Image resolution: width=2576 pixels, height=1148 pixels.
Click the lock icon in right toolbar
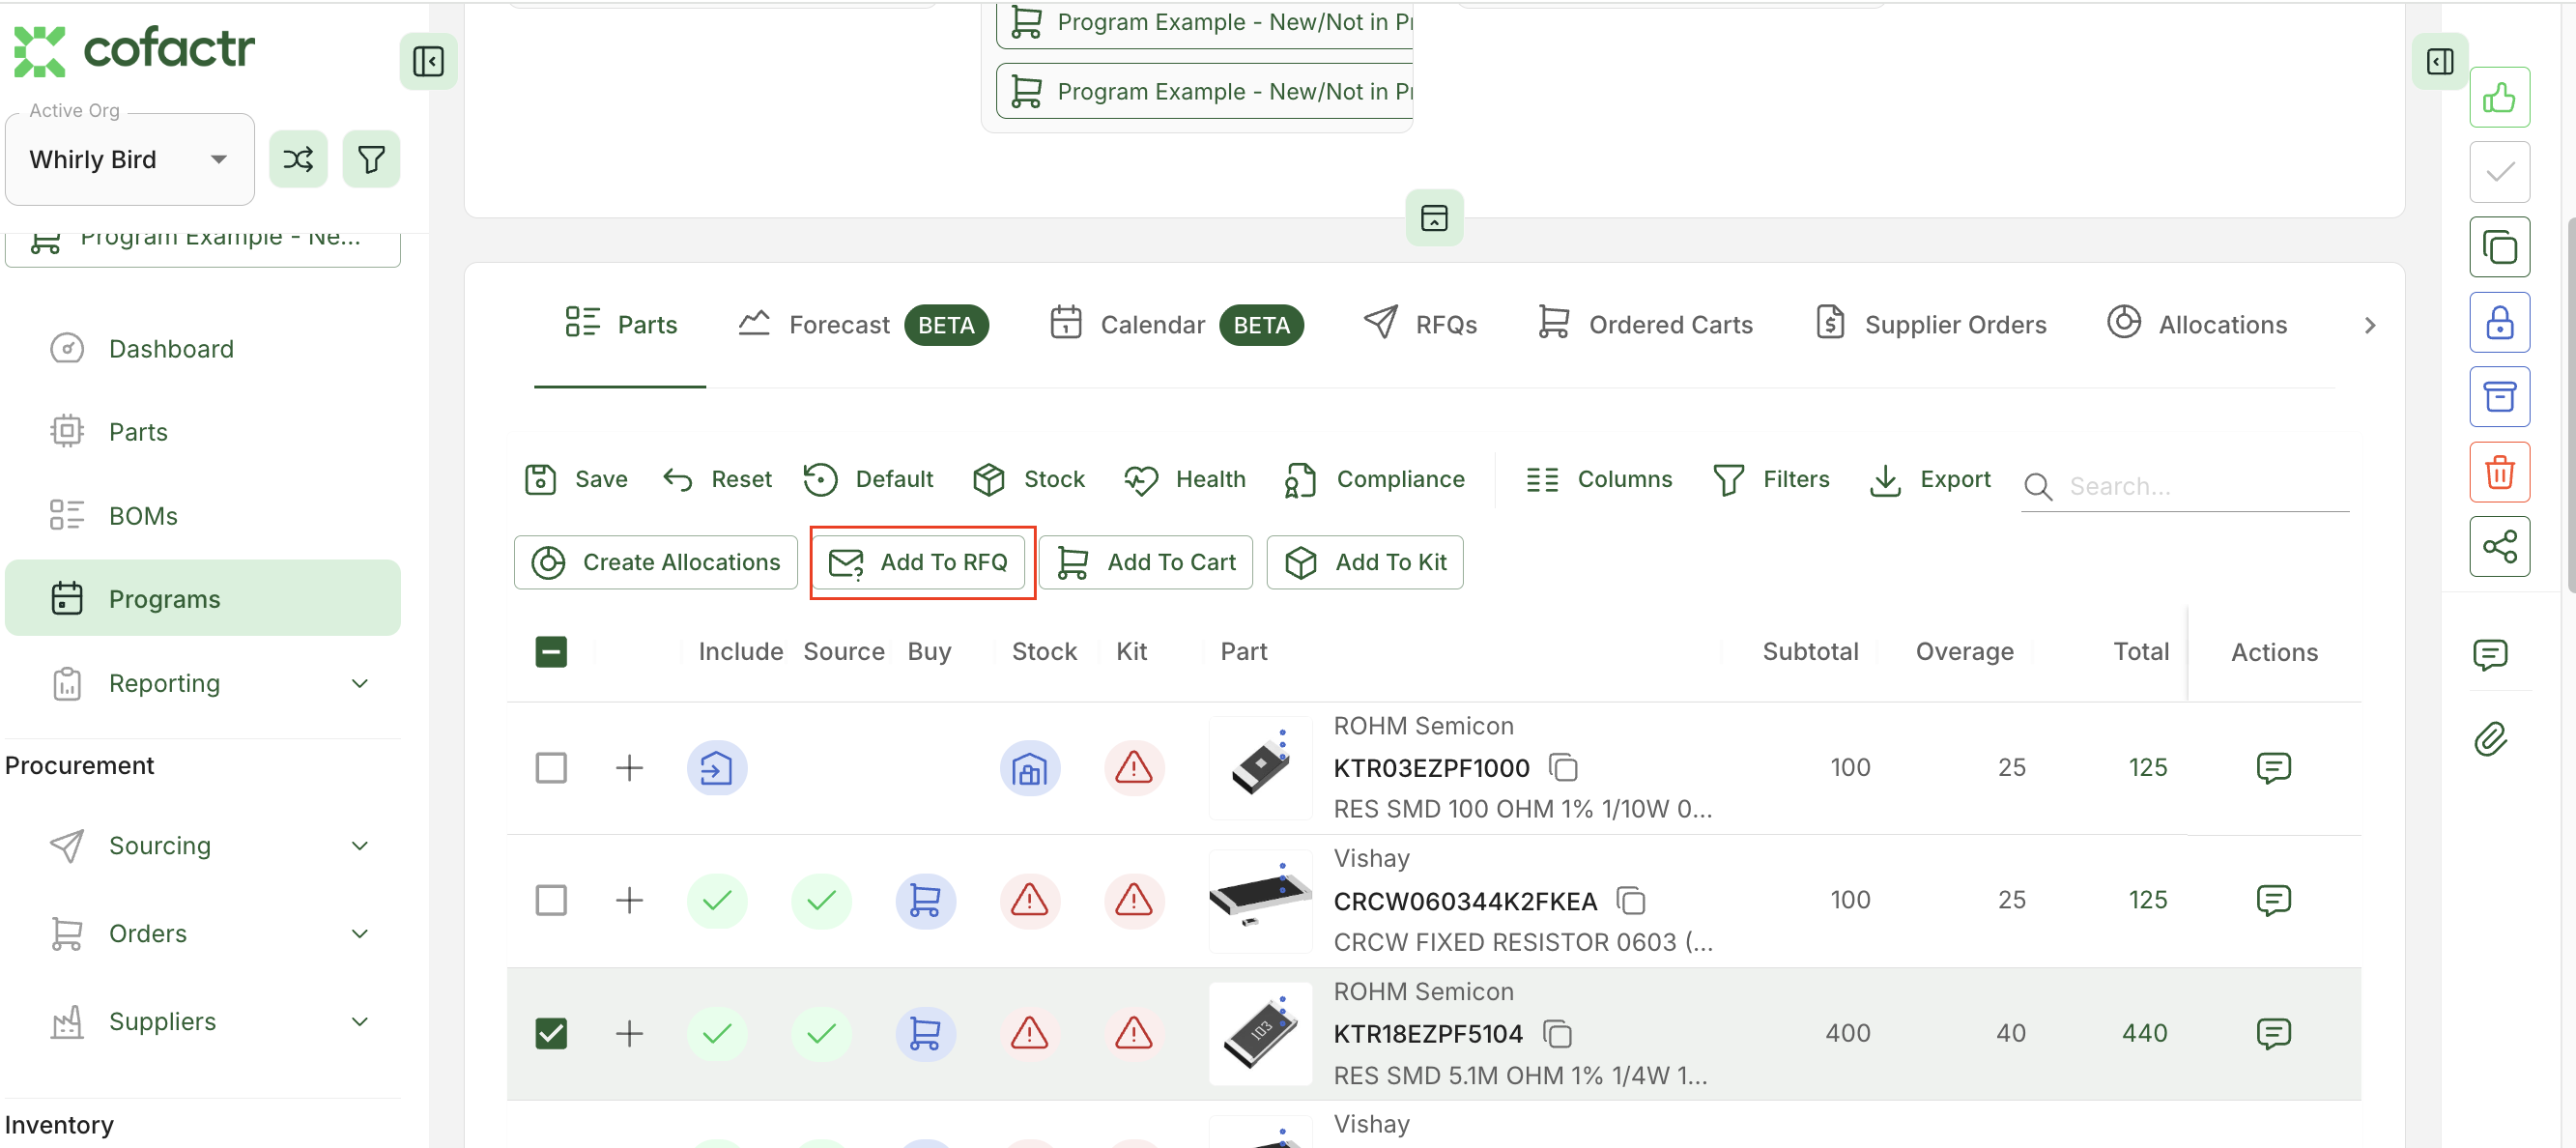point(2499,322)
